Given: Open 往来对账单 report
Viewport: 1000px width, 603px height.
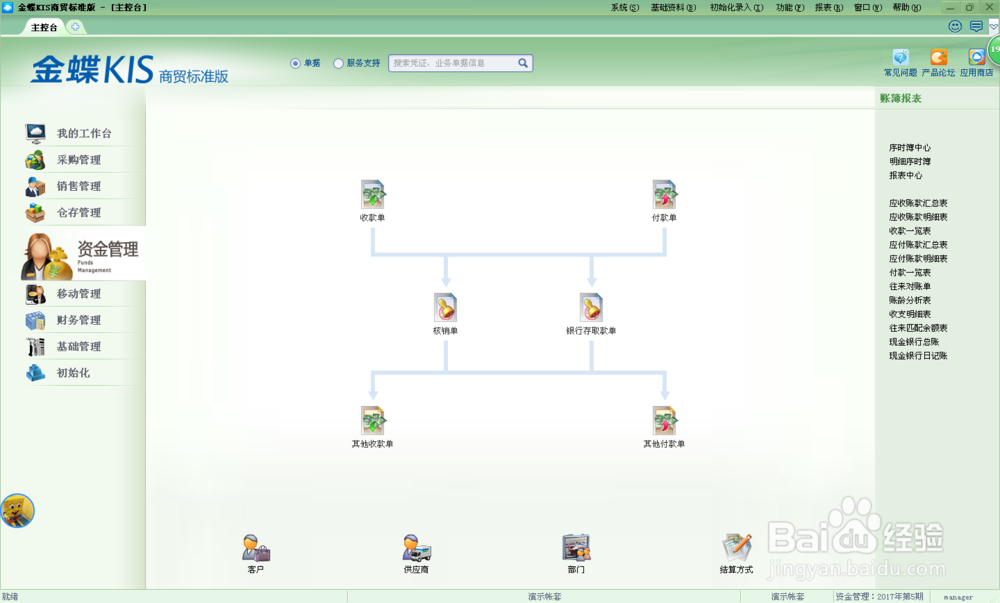Looking at the screenshot, I should (909, 286).
